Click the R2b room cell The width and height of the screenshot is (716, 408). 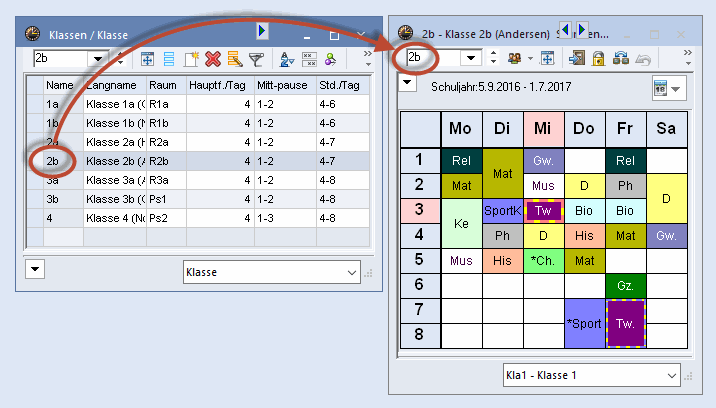pos(166,161)
